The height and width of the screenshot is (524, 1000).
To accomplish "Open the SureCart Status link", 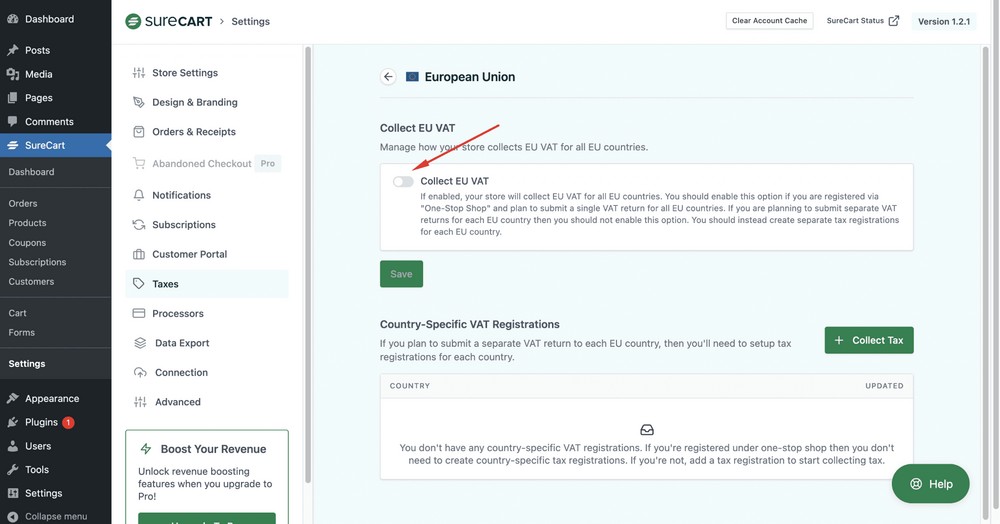I will [x=863, y=20].
